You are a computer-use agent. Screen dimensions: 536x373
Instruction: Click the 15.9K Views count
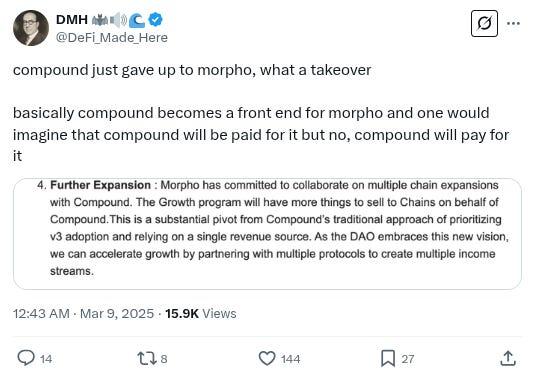click(x=201, y=314)
